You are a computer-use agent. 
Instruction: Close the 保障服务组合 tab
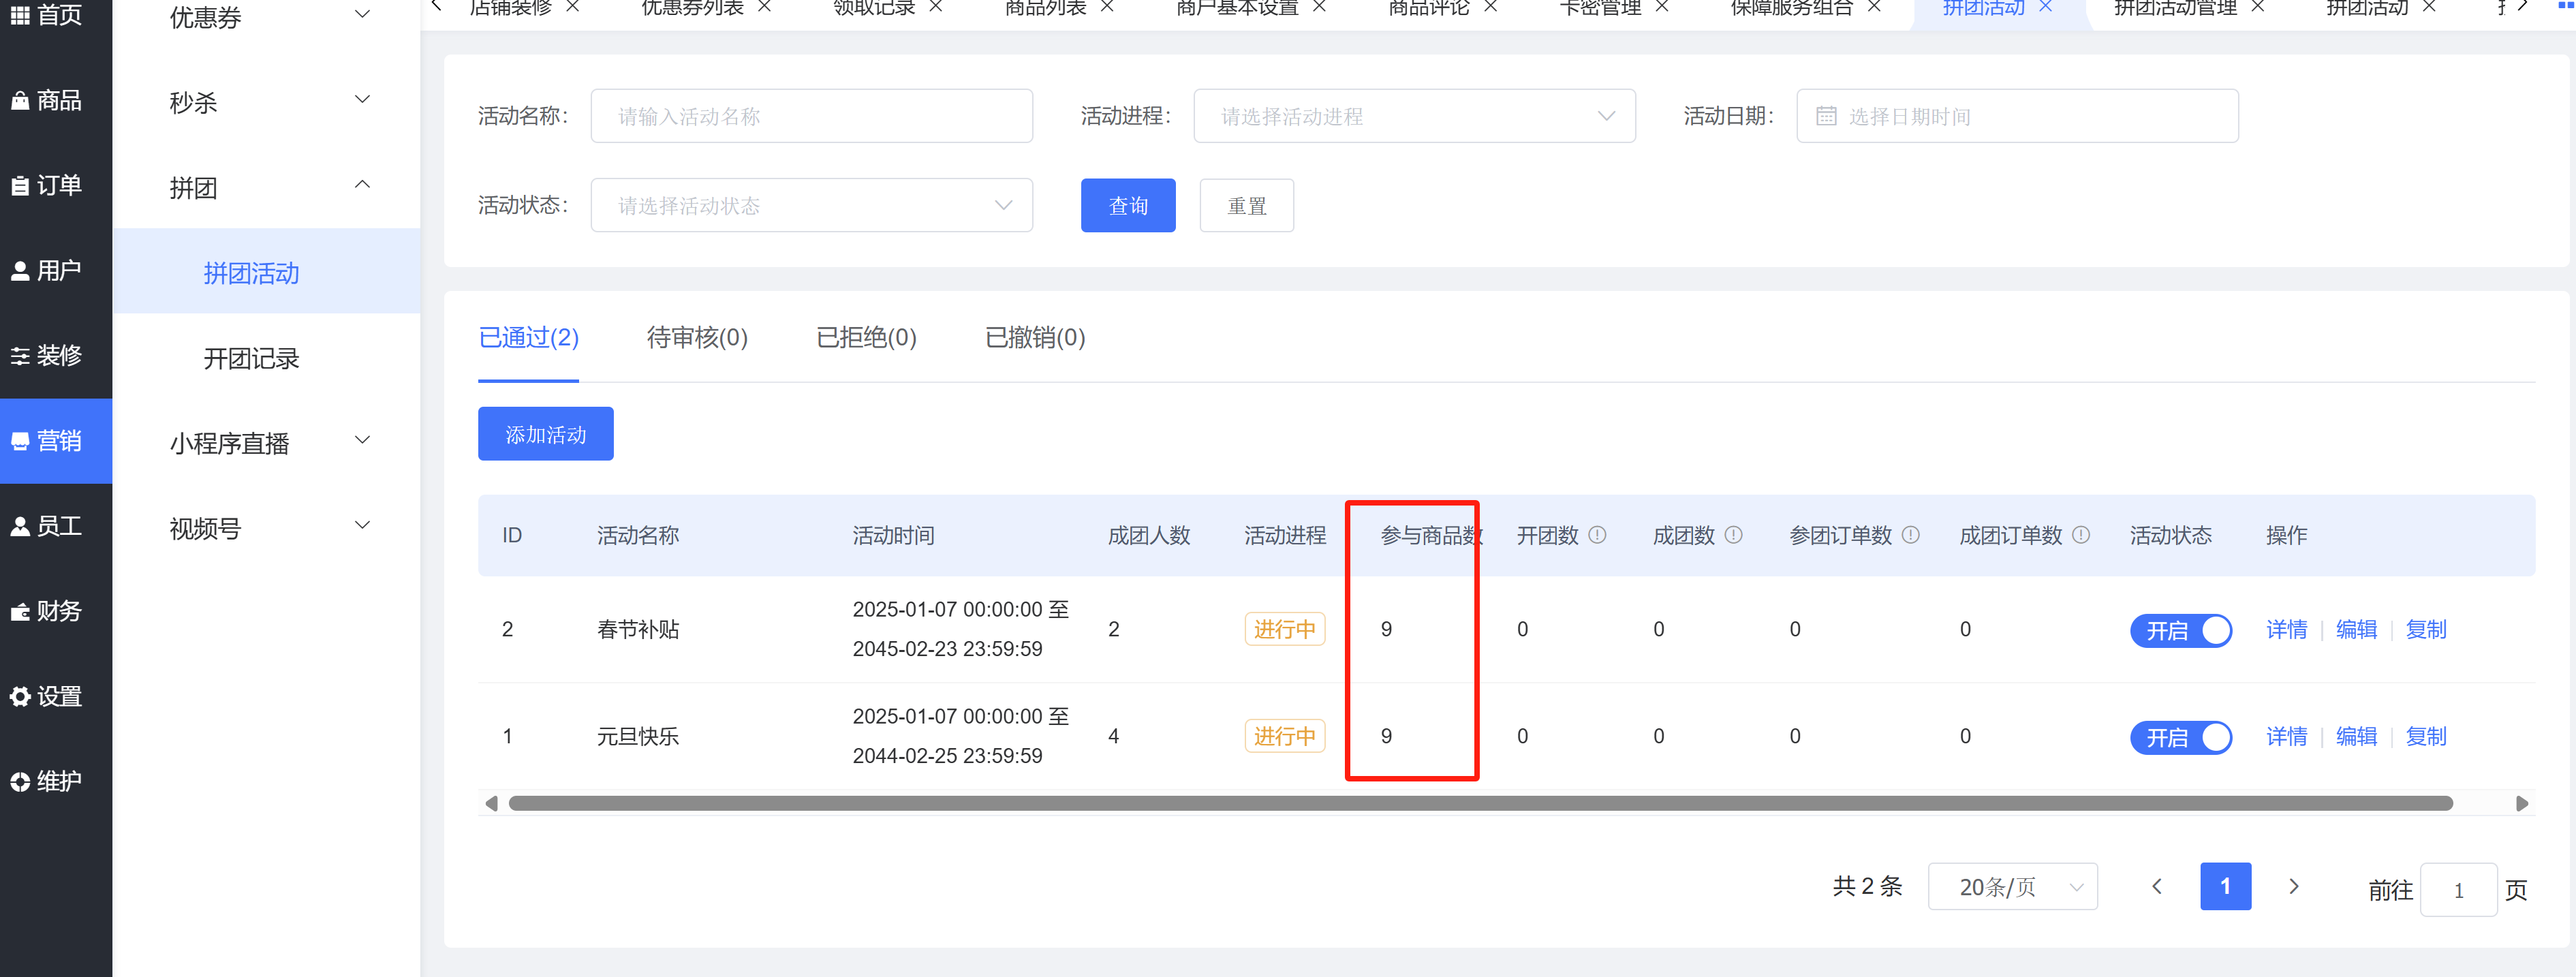tap(1874, 6)
